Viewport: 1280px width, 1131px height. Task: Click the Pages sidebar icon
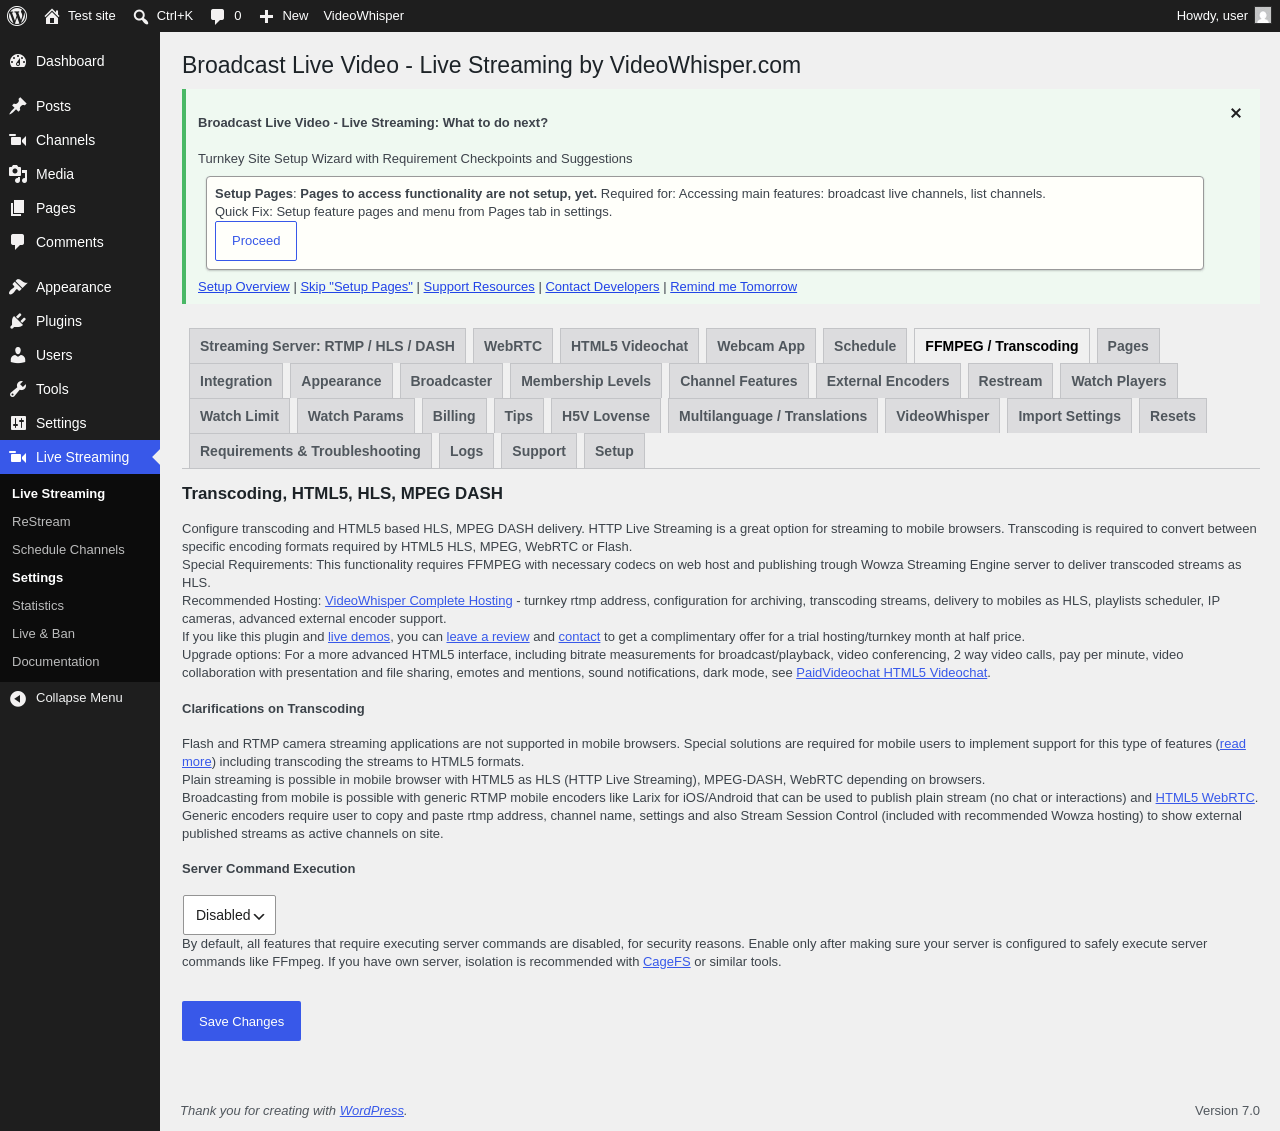tap(18, 208)
